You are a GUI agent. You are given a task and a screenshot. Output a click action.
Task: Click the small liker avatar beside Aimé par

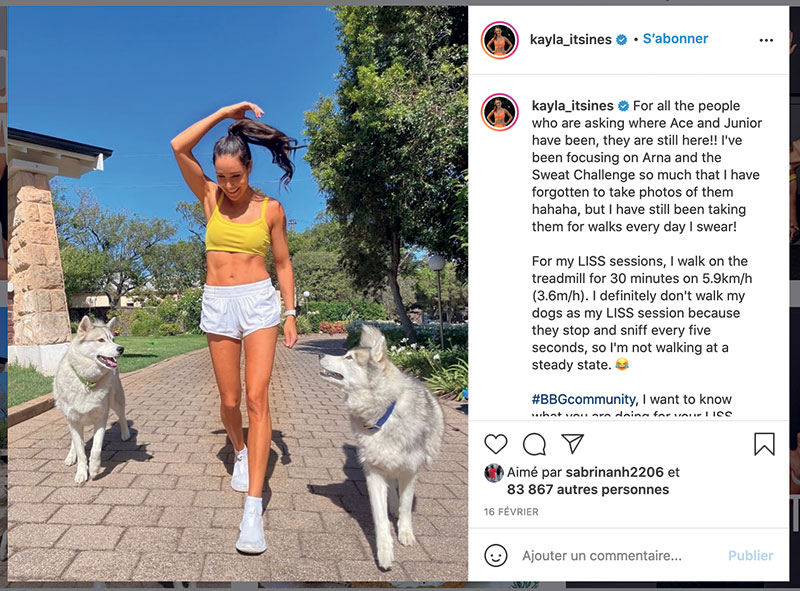[x=493, y=473]
